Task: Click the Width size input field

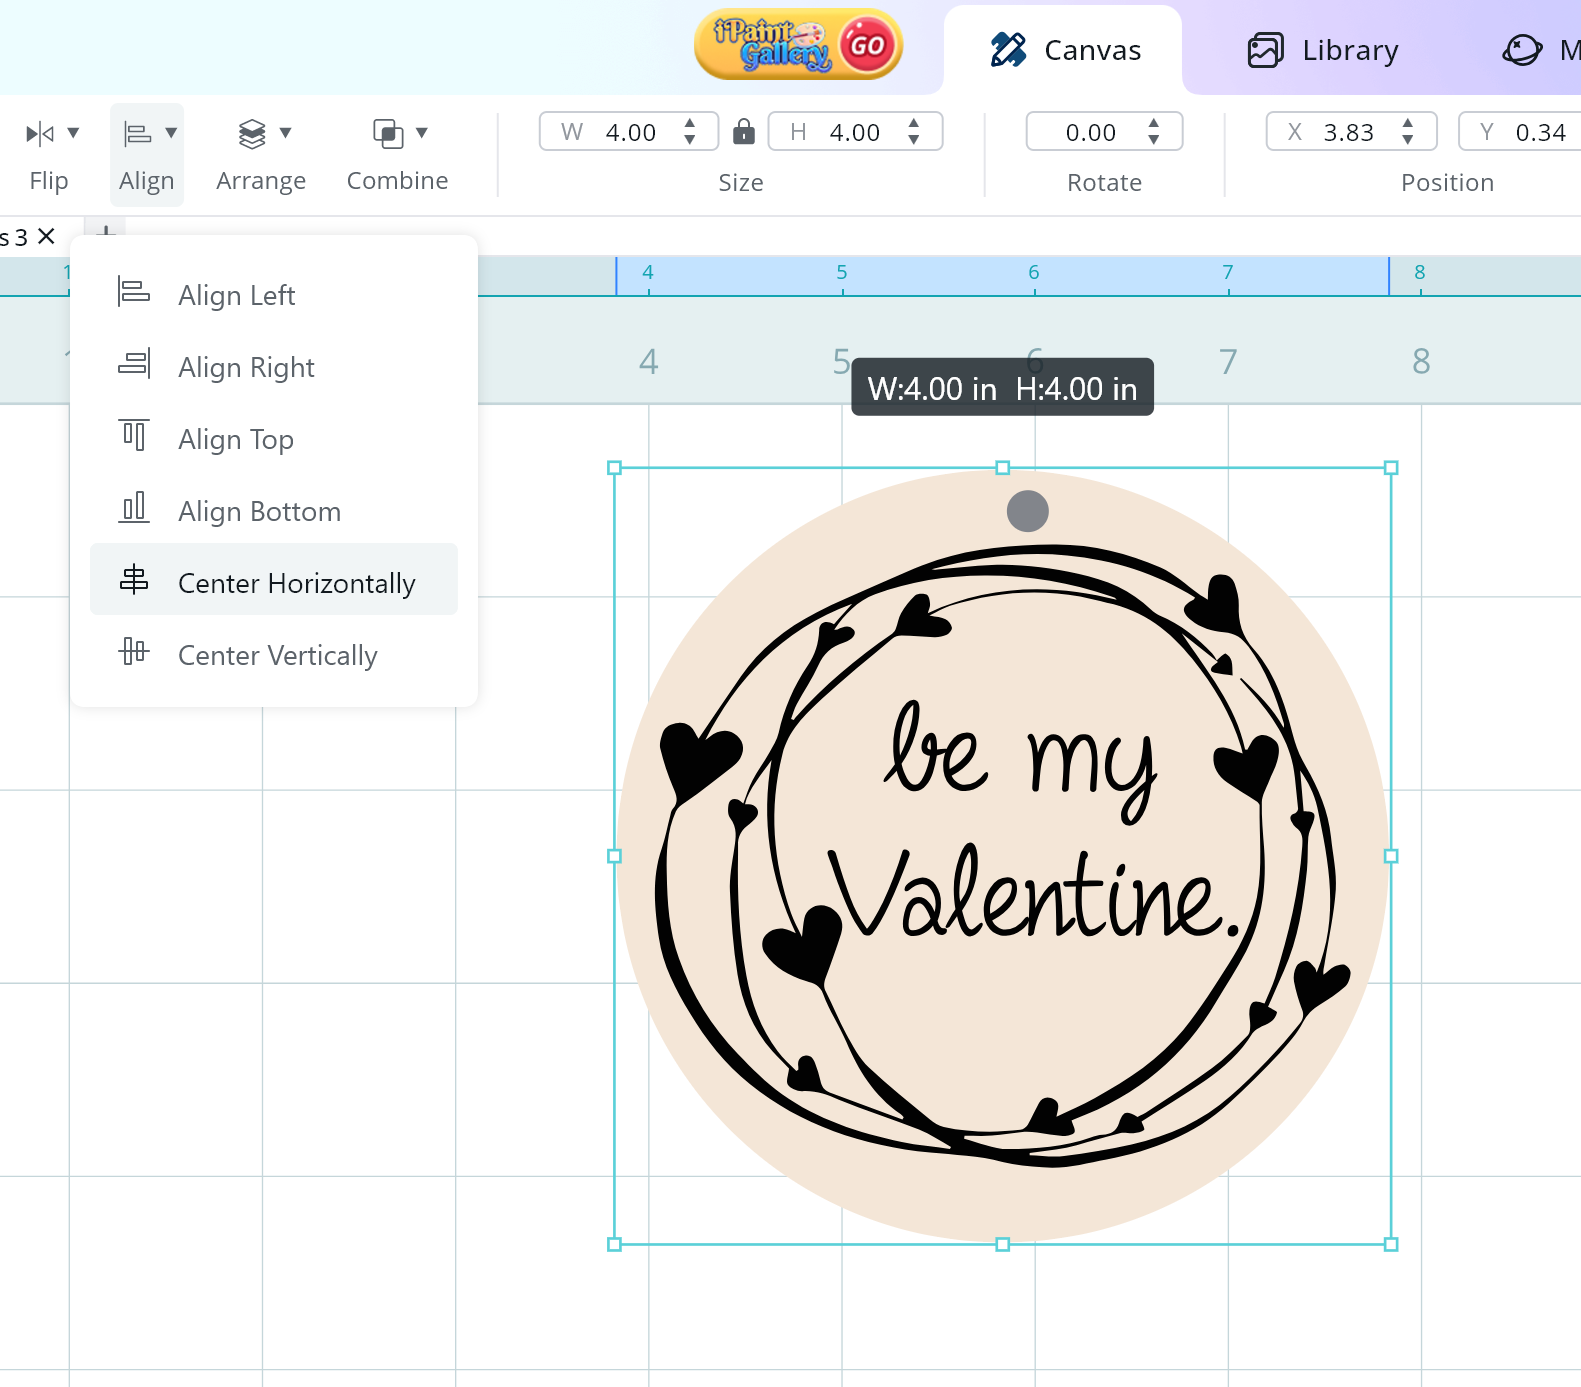Action: coord(630,132)
